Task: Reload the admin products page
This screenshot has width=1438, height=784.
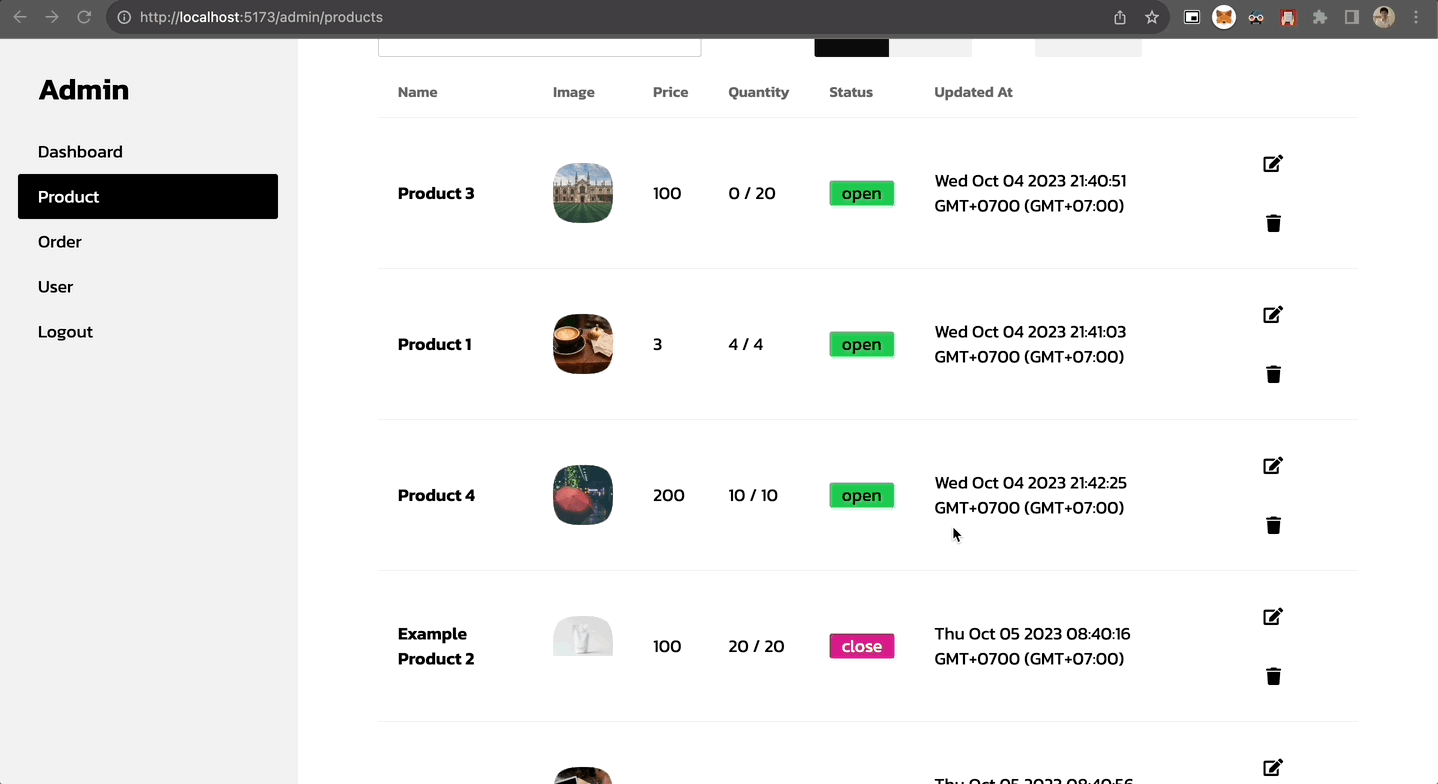Action: (x=84, y=17)
